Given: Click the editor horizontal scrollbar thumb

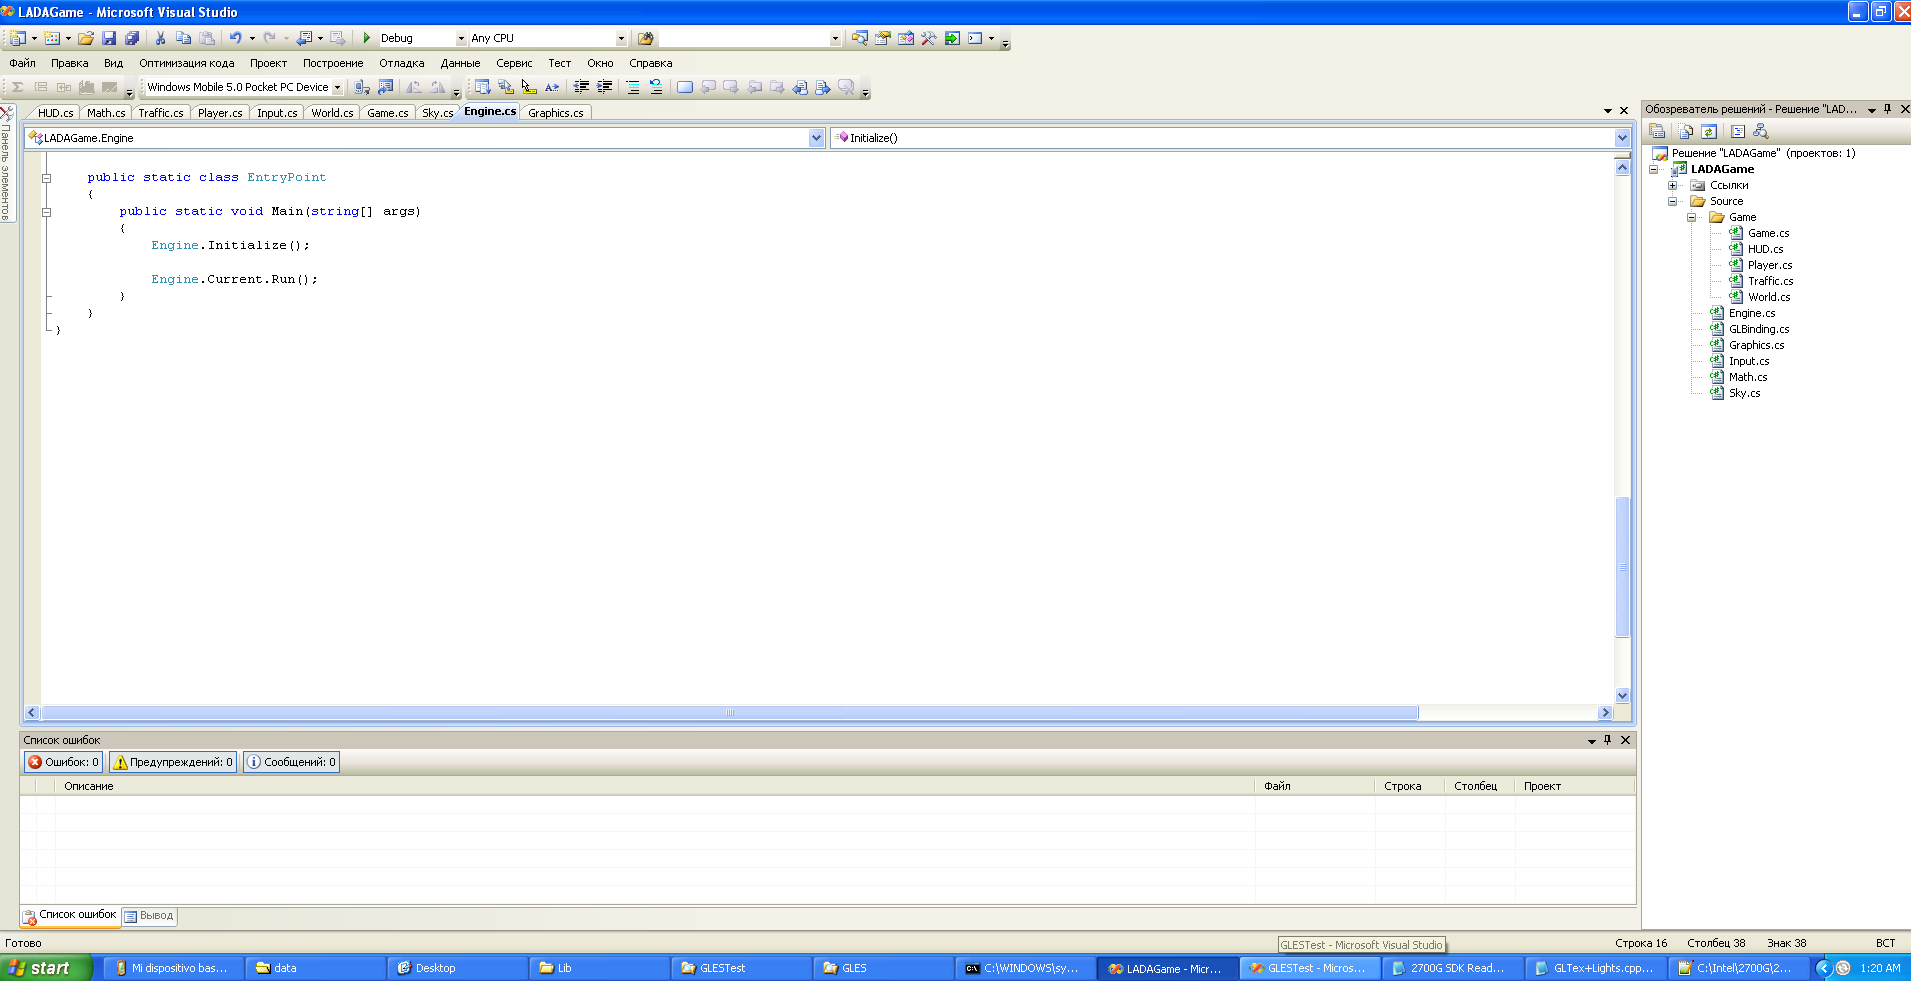Looking at the screenshot, I should 730,713.
